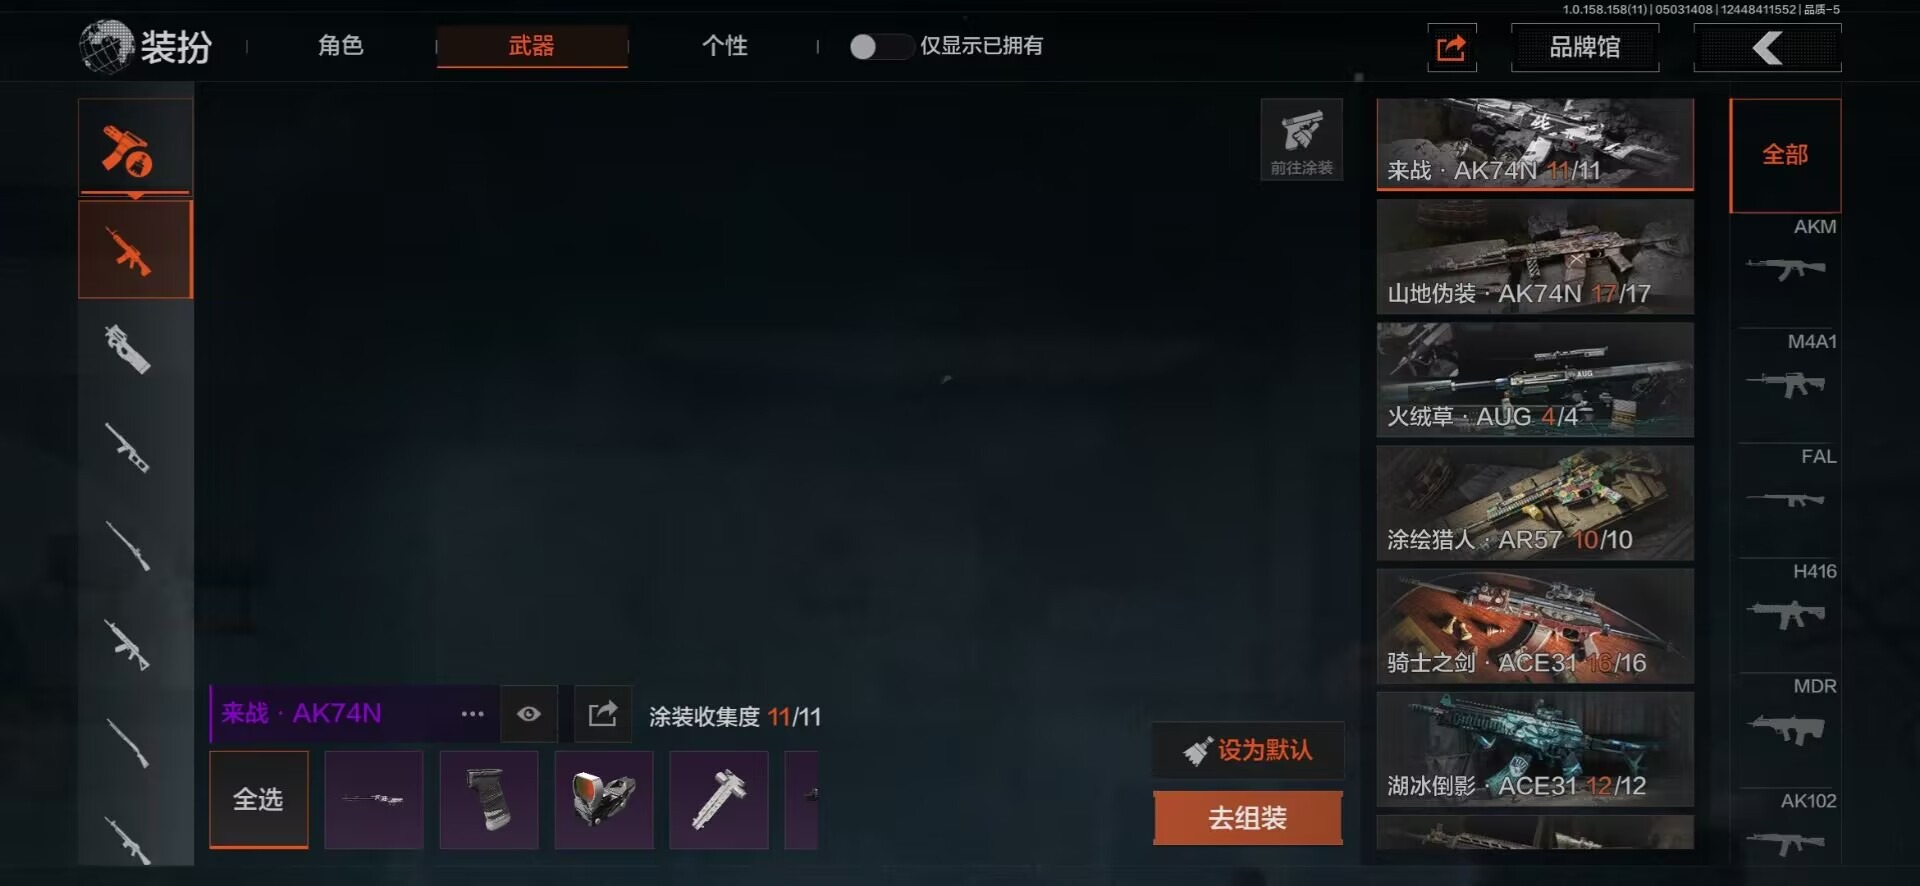Choose the red dot sight attachment
The image size is (1920, 886).
pyautogui.click(x=603, y=800)
